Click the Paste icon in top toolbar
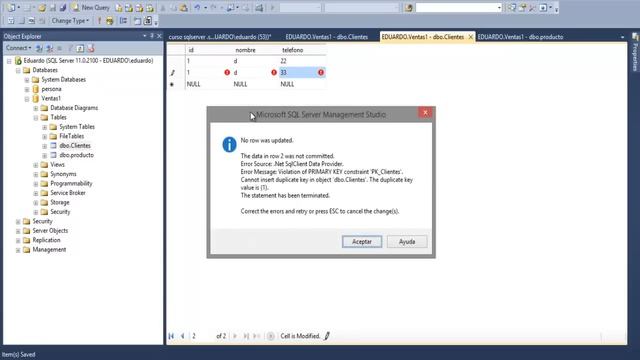Viewport: 640px width, 360px height. (184, 8)
